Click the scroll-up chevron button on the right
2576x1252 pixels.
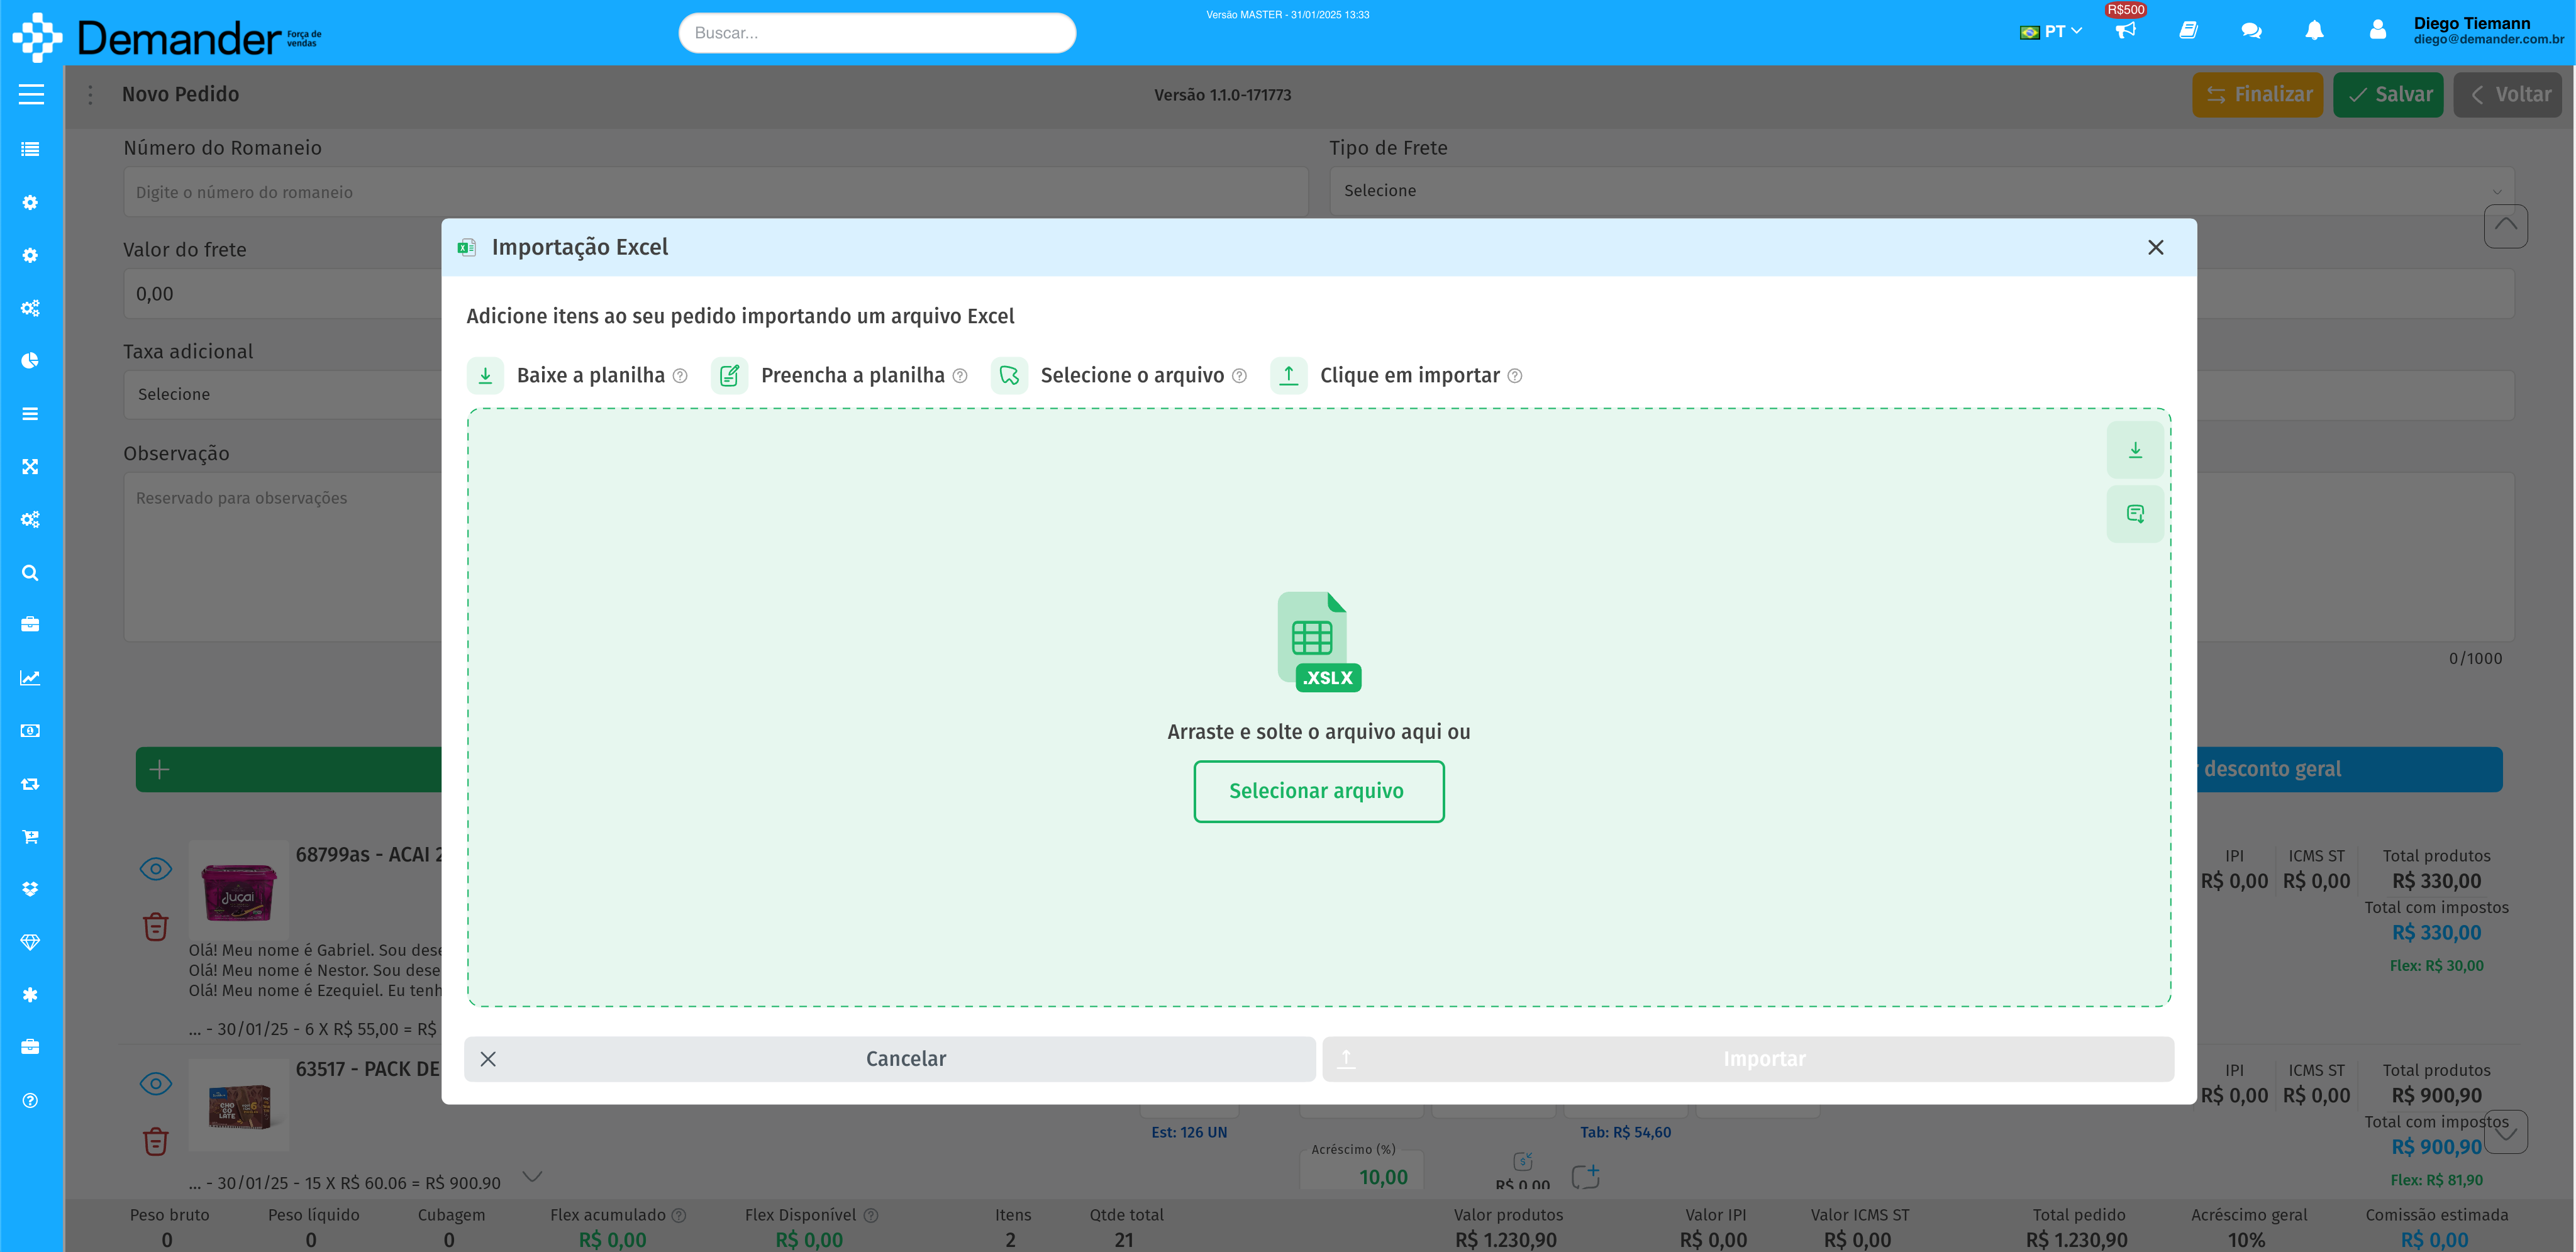click(x=2505, y=226)
